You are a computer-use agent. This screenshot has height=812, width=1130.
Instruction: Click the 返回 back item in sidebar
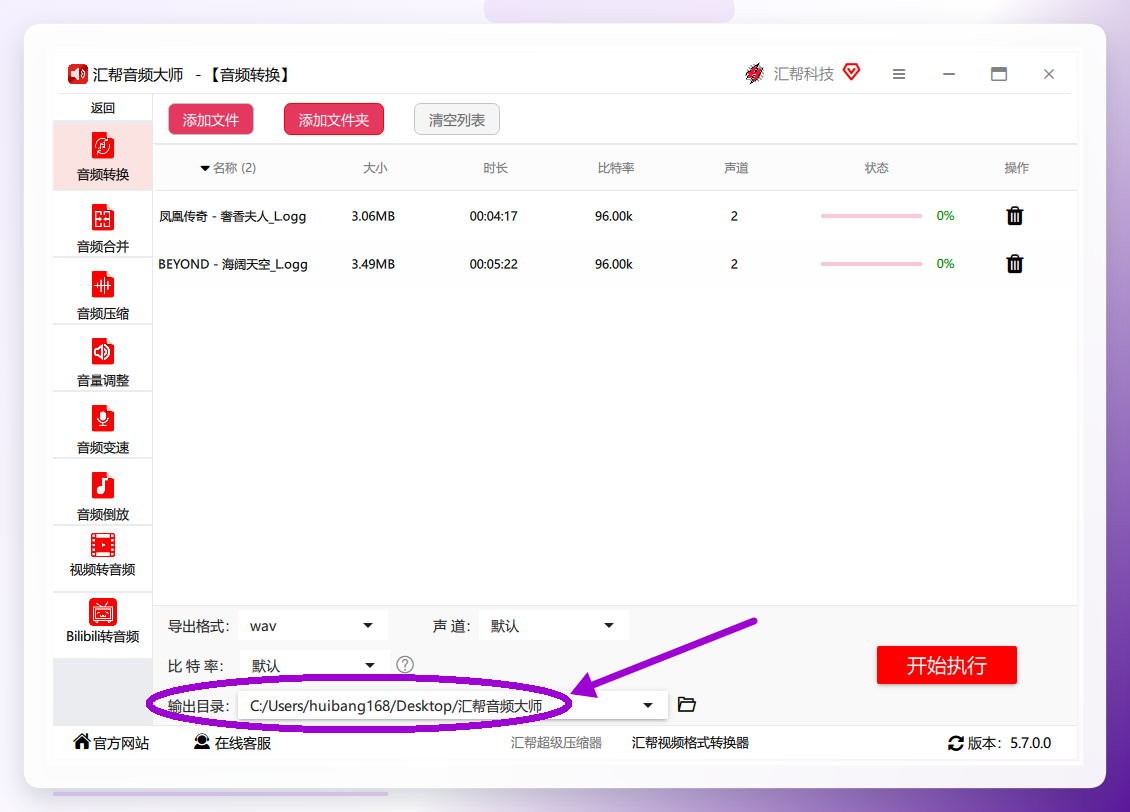[x=102, y=108]
